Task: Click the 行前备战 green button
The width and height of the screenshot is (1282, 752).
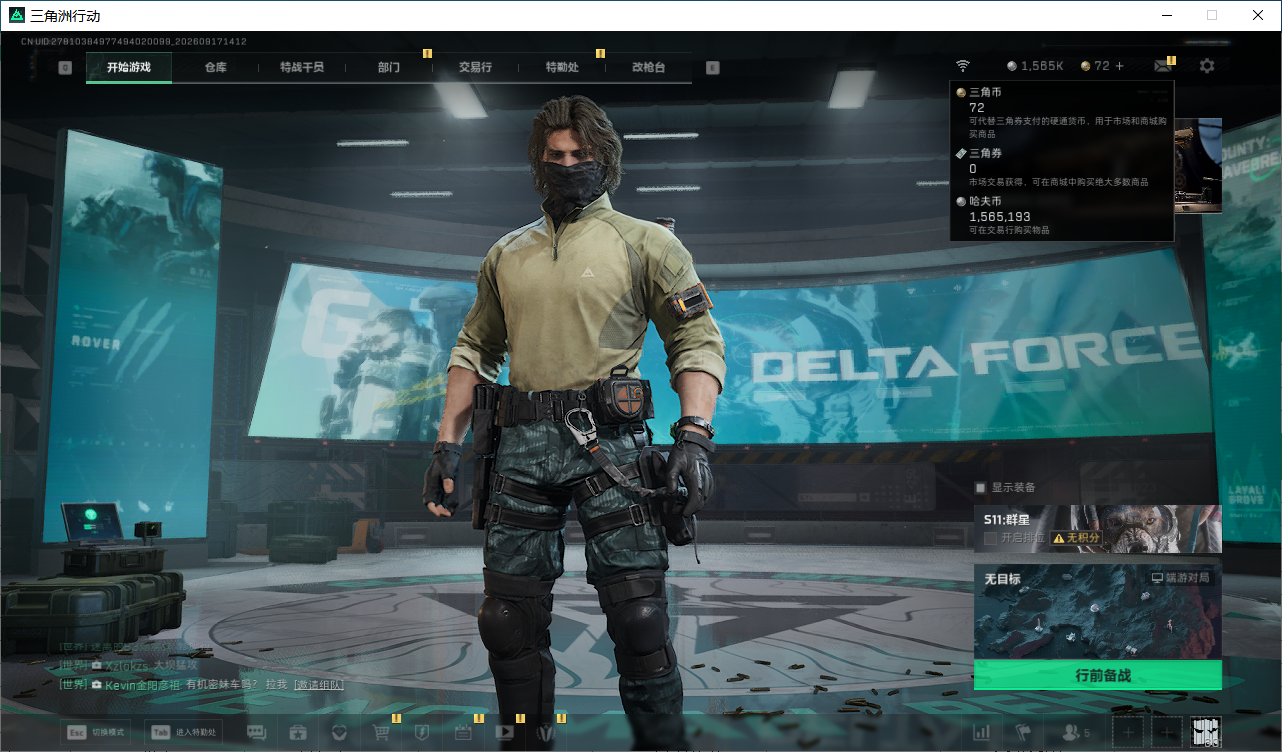Action: [1098, 675]
